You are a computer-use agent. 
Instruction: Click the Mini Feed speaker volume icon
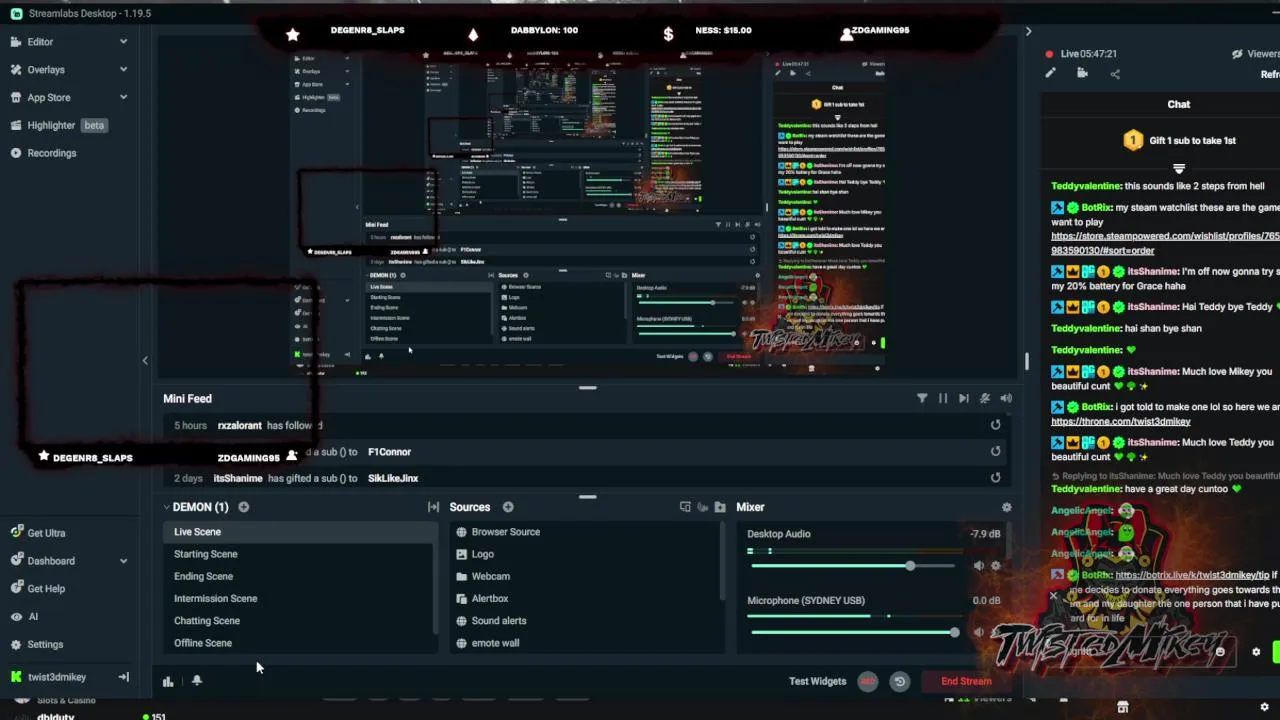tap(1006, 398)
